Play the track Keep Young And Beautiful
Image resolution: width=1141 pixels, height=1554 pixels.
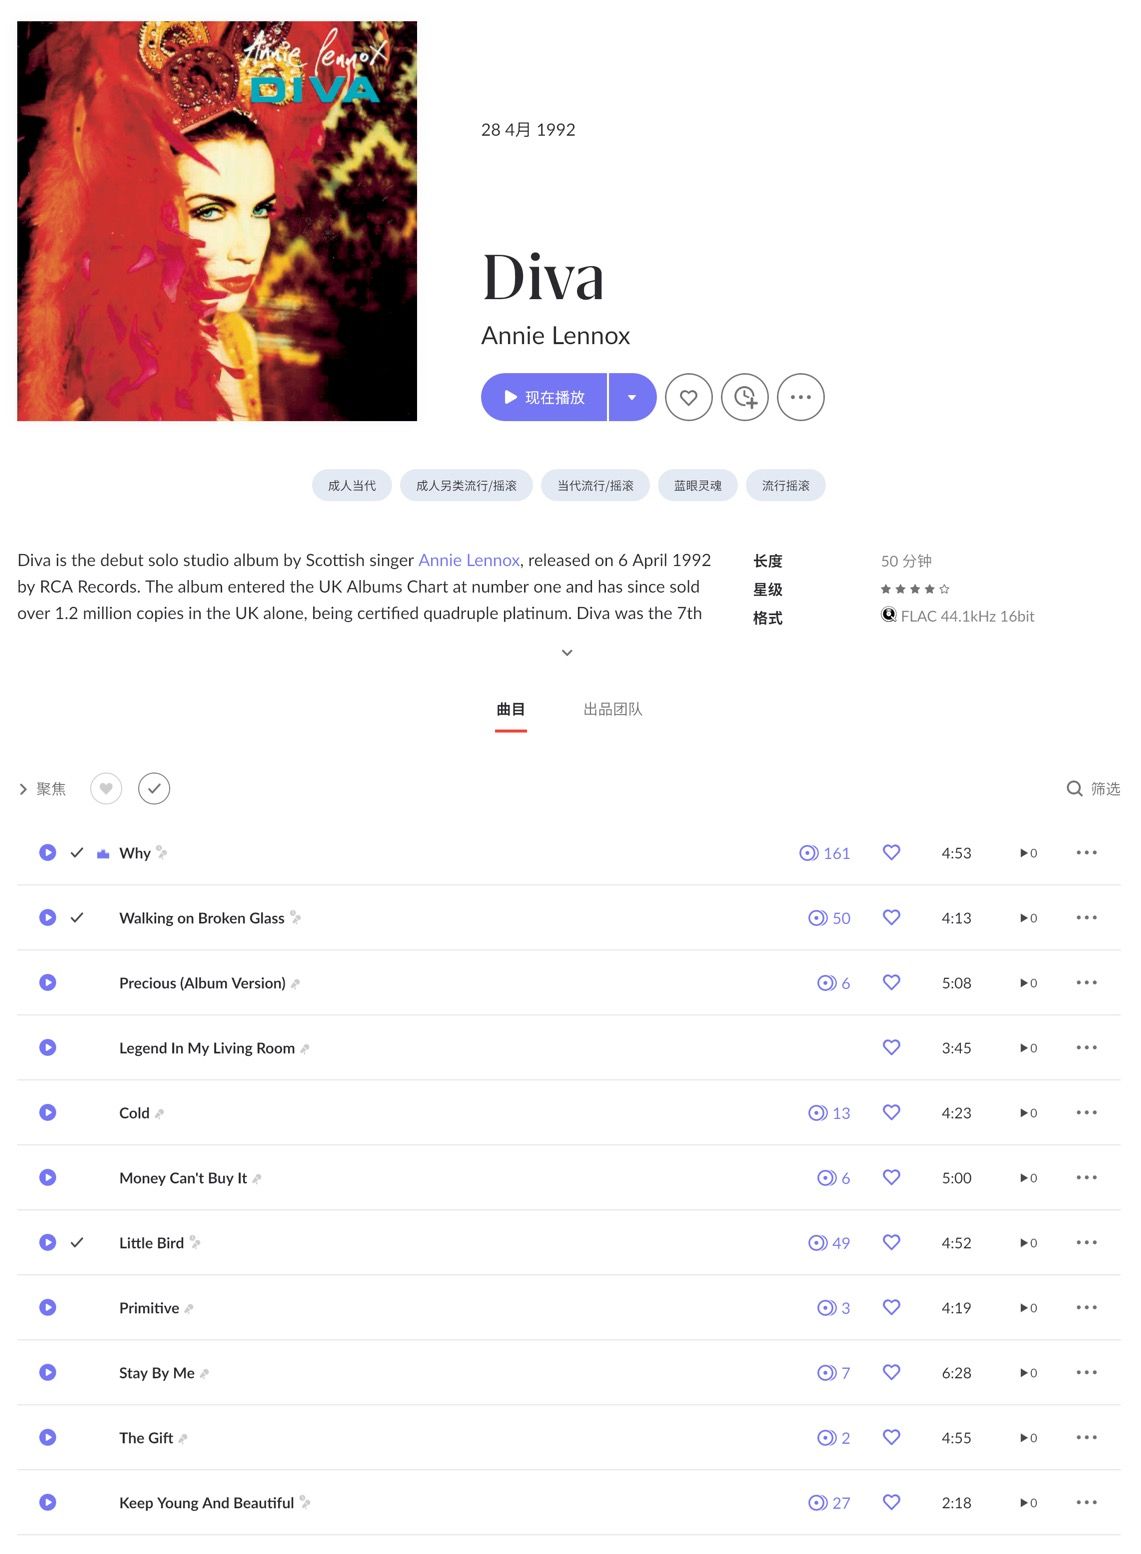tap(47, 1502)
